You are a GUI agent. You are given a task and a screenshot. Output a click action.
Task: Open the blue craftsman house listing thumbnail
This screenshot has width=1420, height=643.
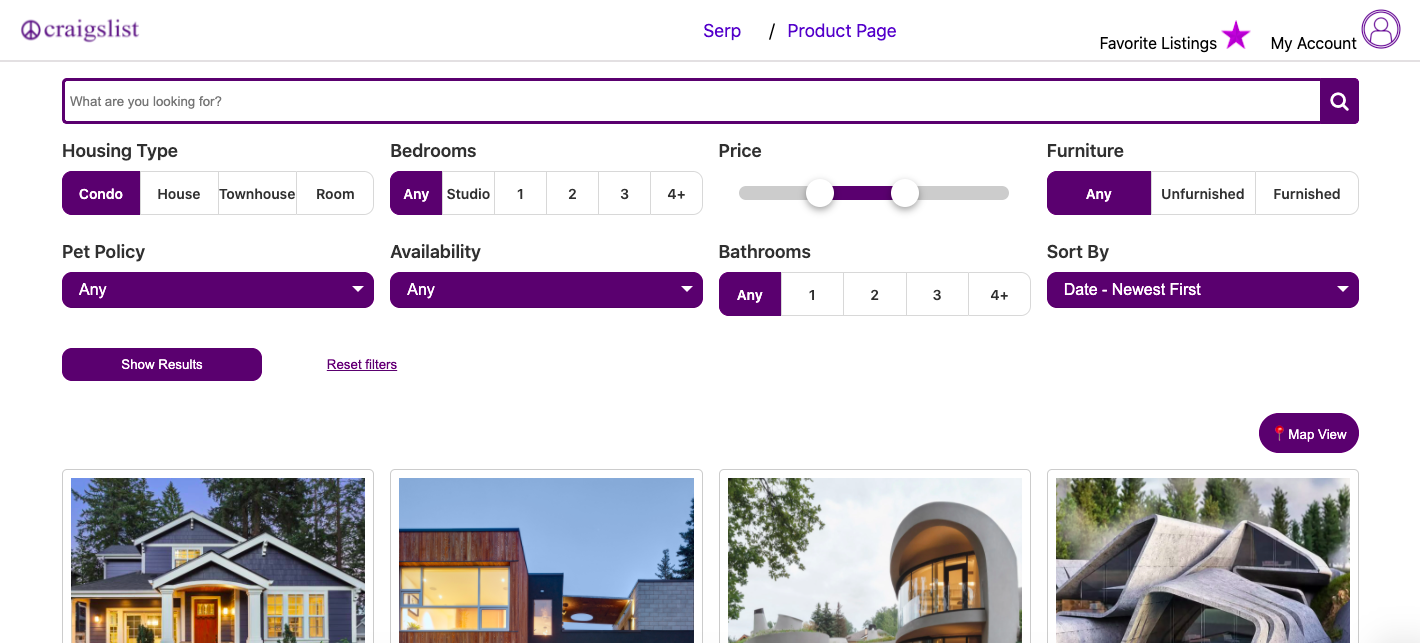218,560
